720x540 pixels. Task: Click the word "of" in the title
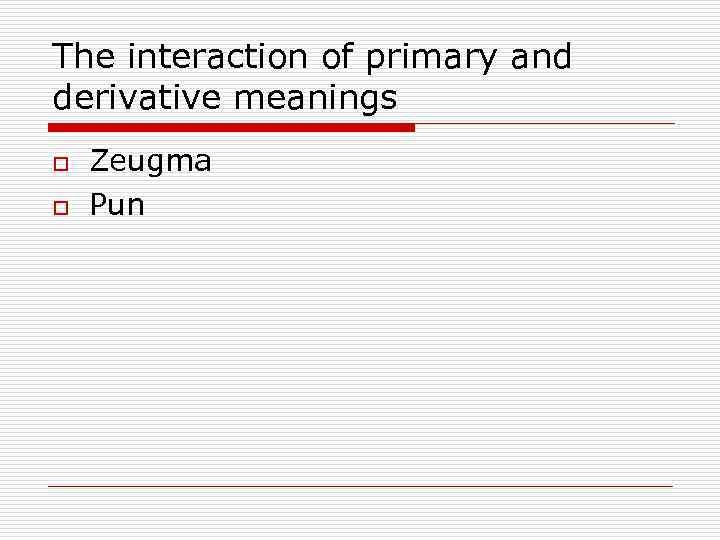[337, 57]
